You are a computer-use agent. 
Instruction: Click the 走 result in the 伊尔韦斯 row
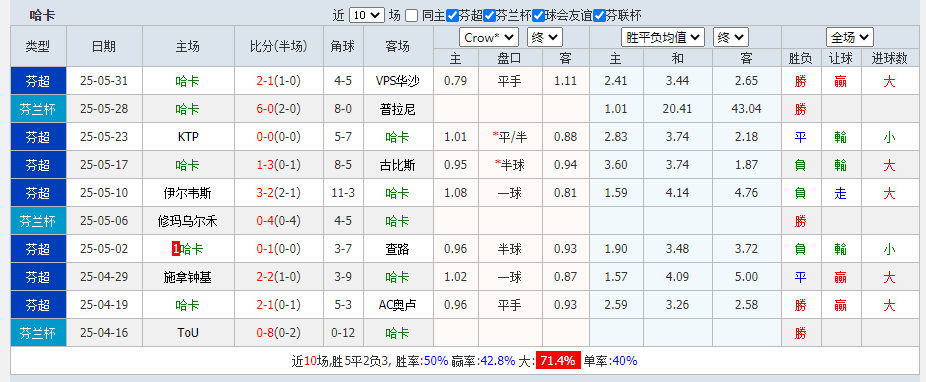(840, 193)
